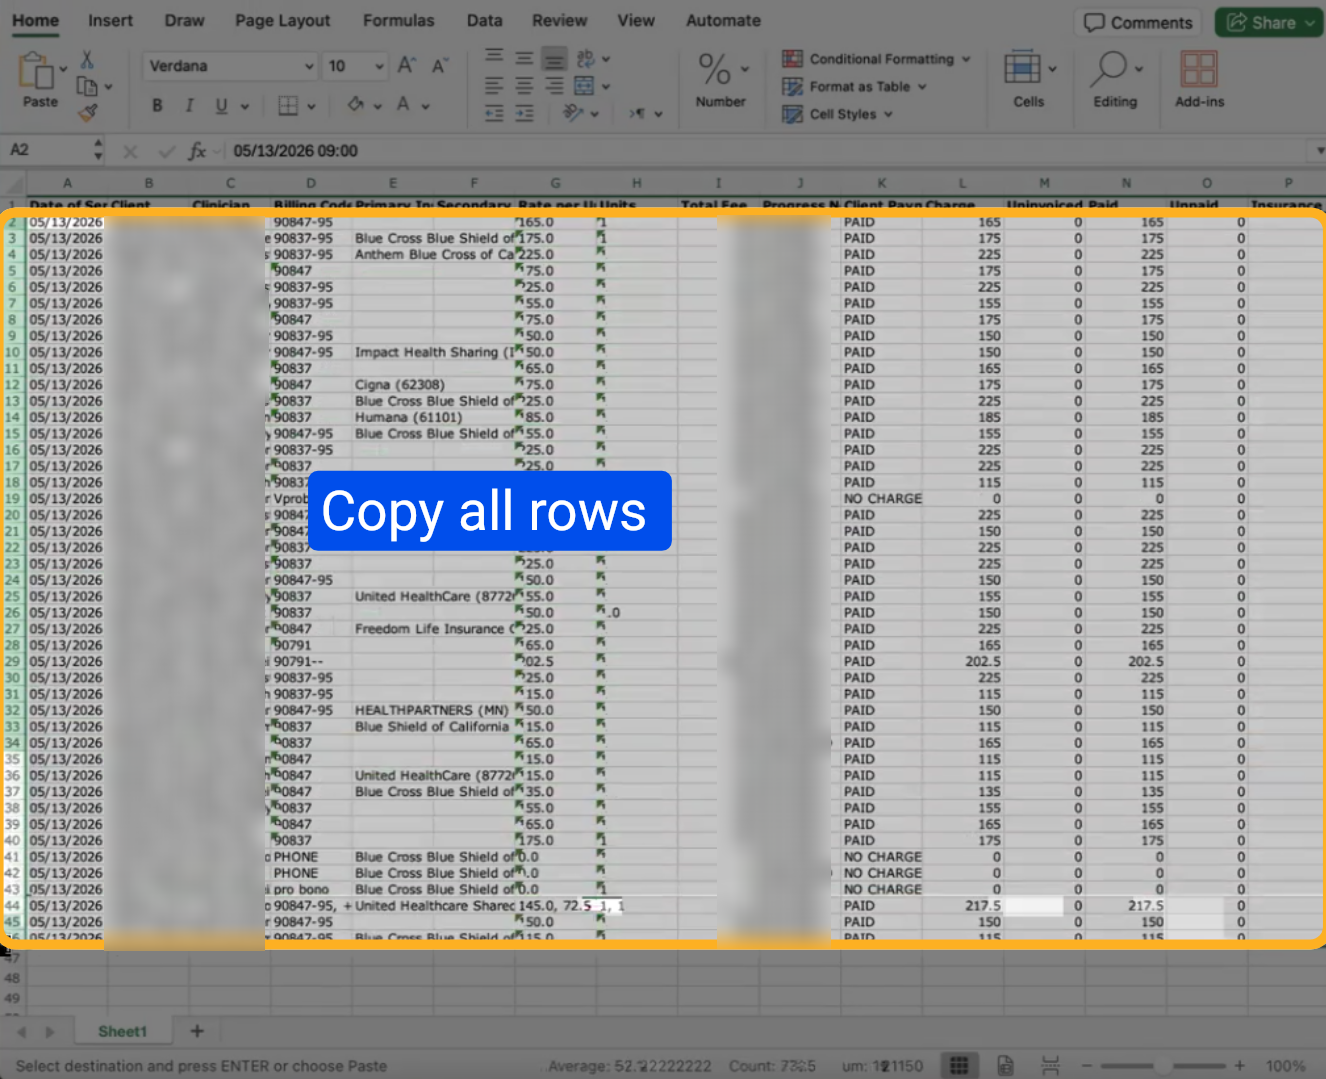1326x1079 pixels.
Task: Toggle Bold formatting
Action: [x=157, y=105]
